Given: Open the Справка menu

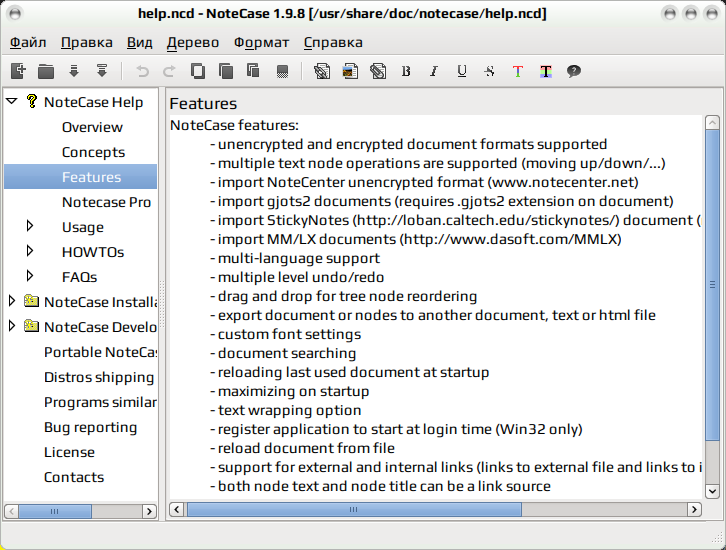Looking at the screenshot, I should coord(333,43).
